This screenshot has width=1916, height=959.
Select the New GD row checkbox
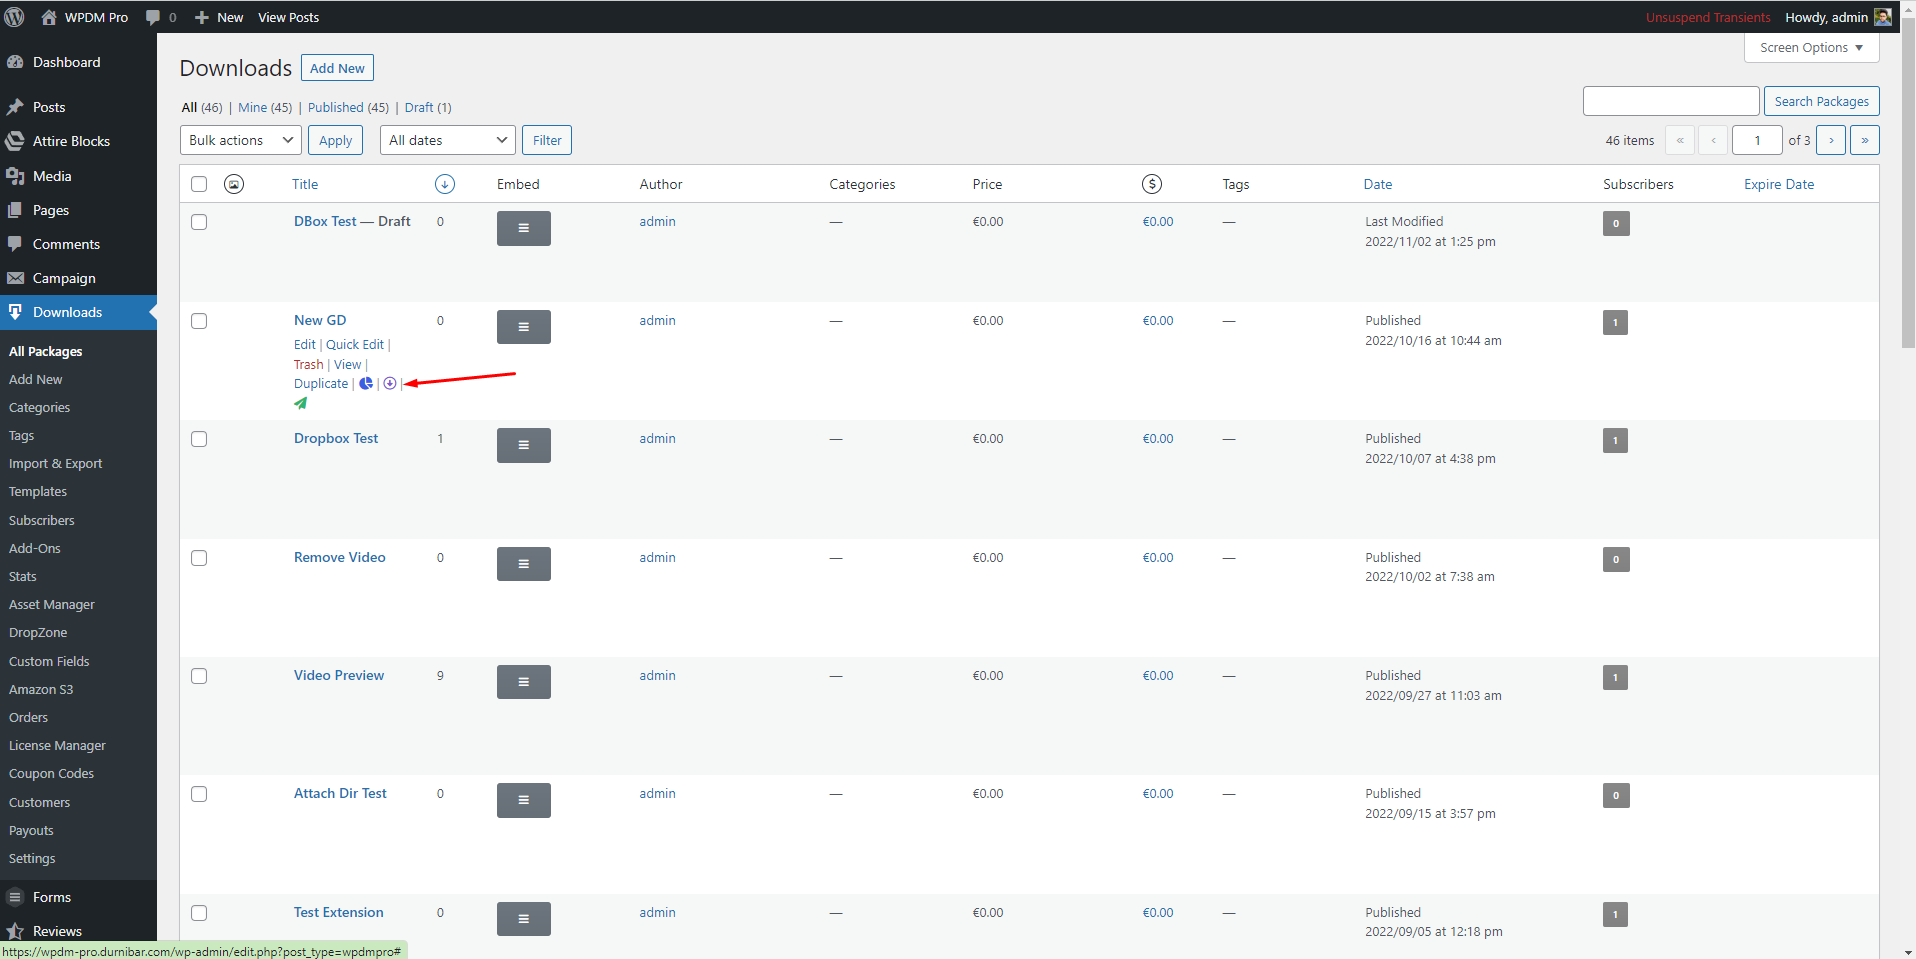click(199, 321)
